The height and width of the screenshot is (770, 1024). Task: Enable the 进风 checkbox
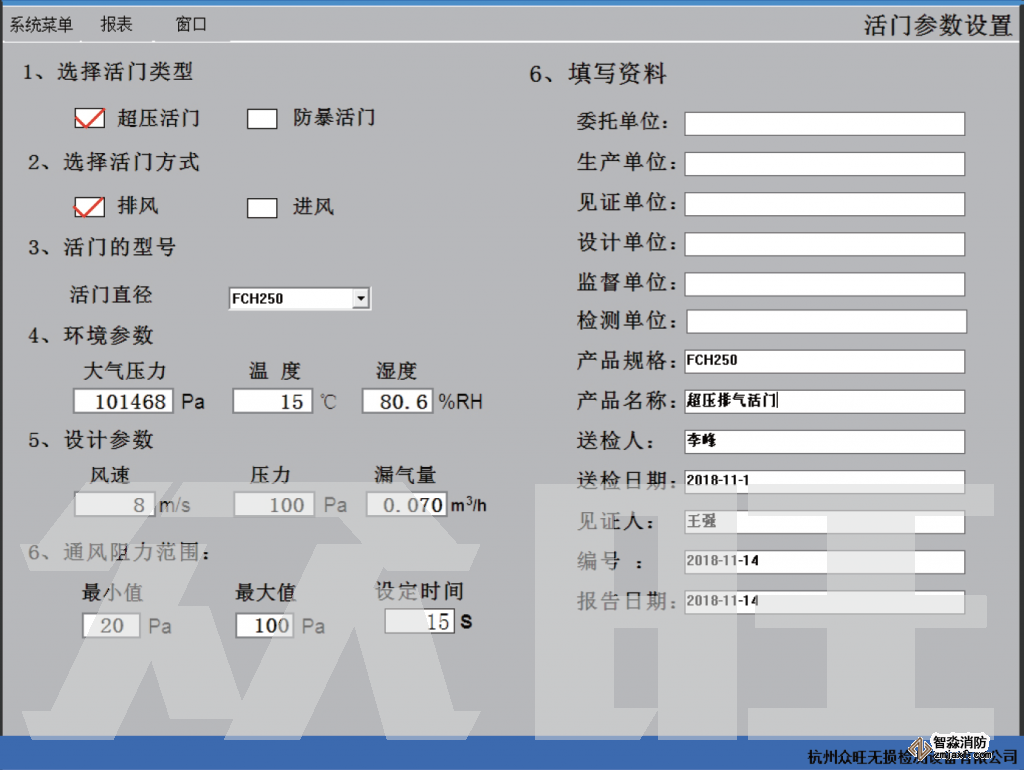tap(262, 208)
